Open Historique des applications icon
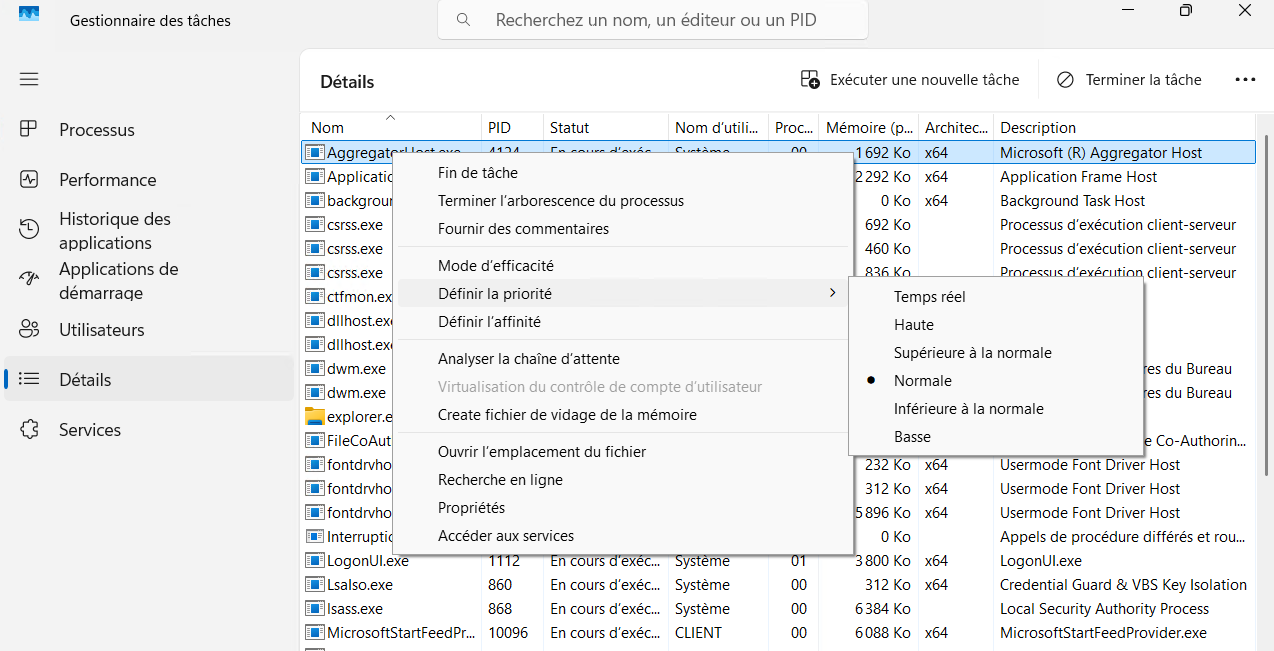 pyautogui.click(x=29, y=230)
